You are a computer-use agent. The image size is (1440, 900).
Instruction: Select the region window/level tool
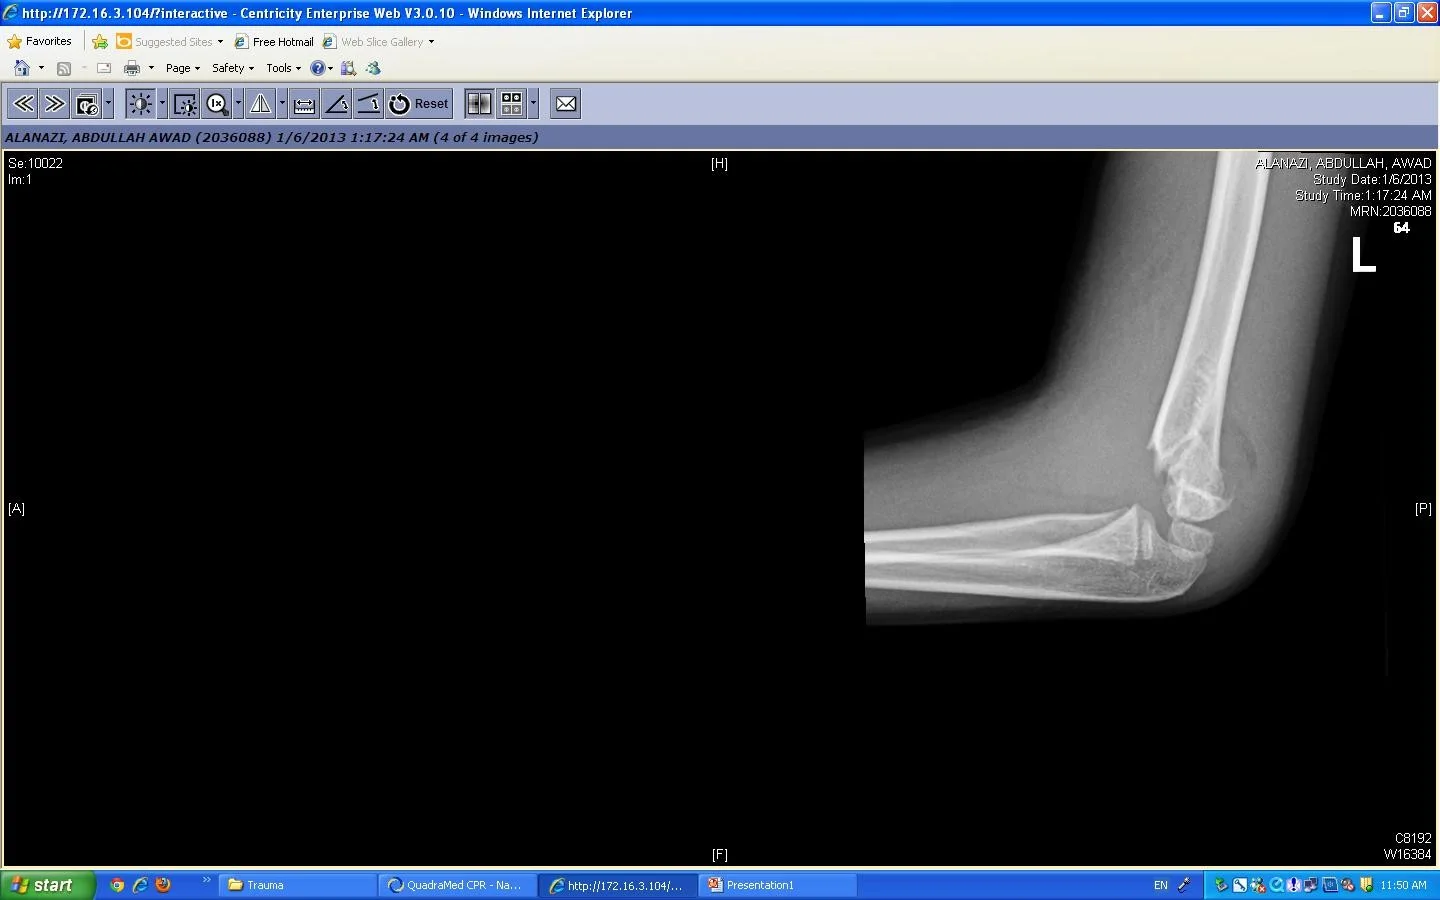pyautogui.click(x=185, y=104)
